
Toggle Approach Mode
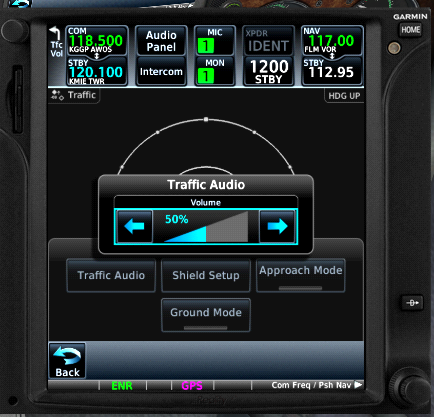[x=301, y=276]
